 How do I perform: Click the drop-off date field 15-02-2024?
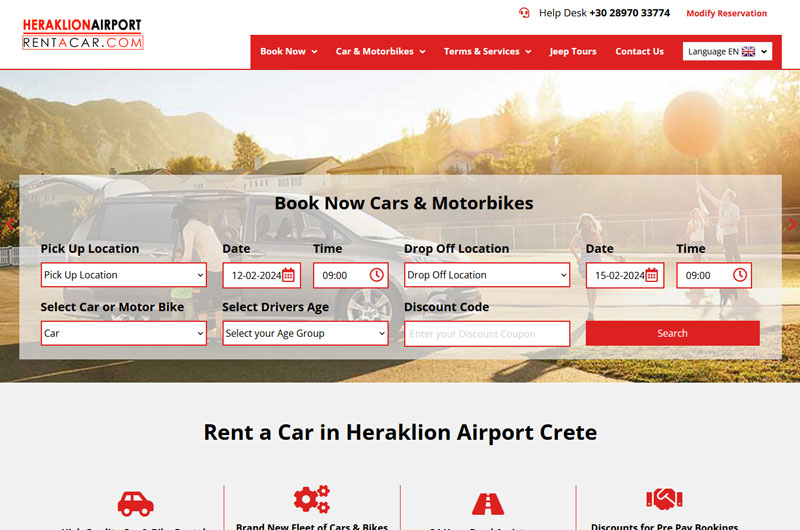tap(625, 275)
